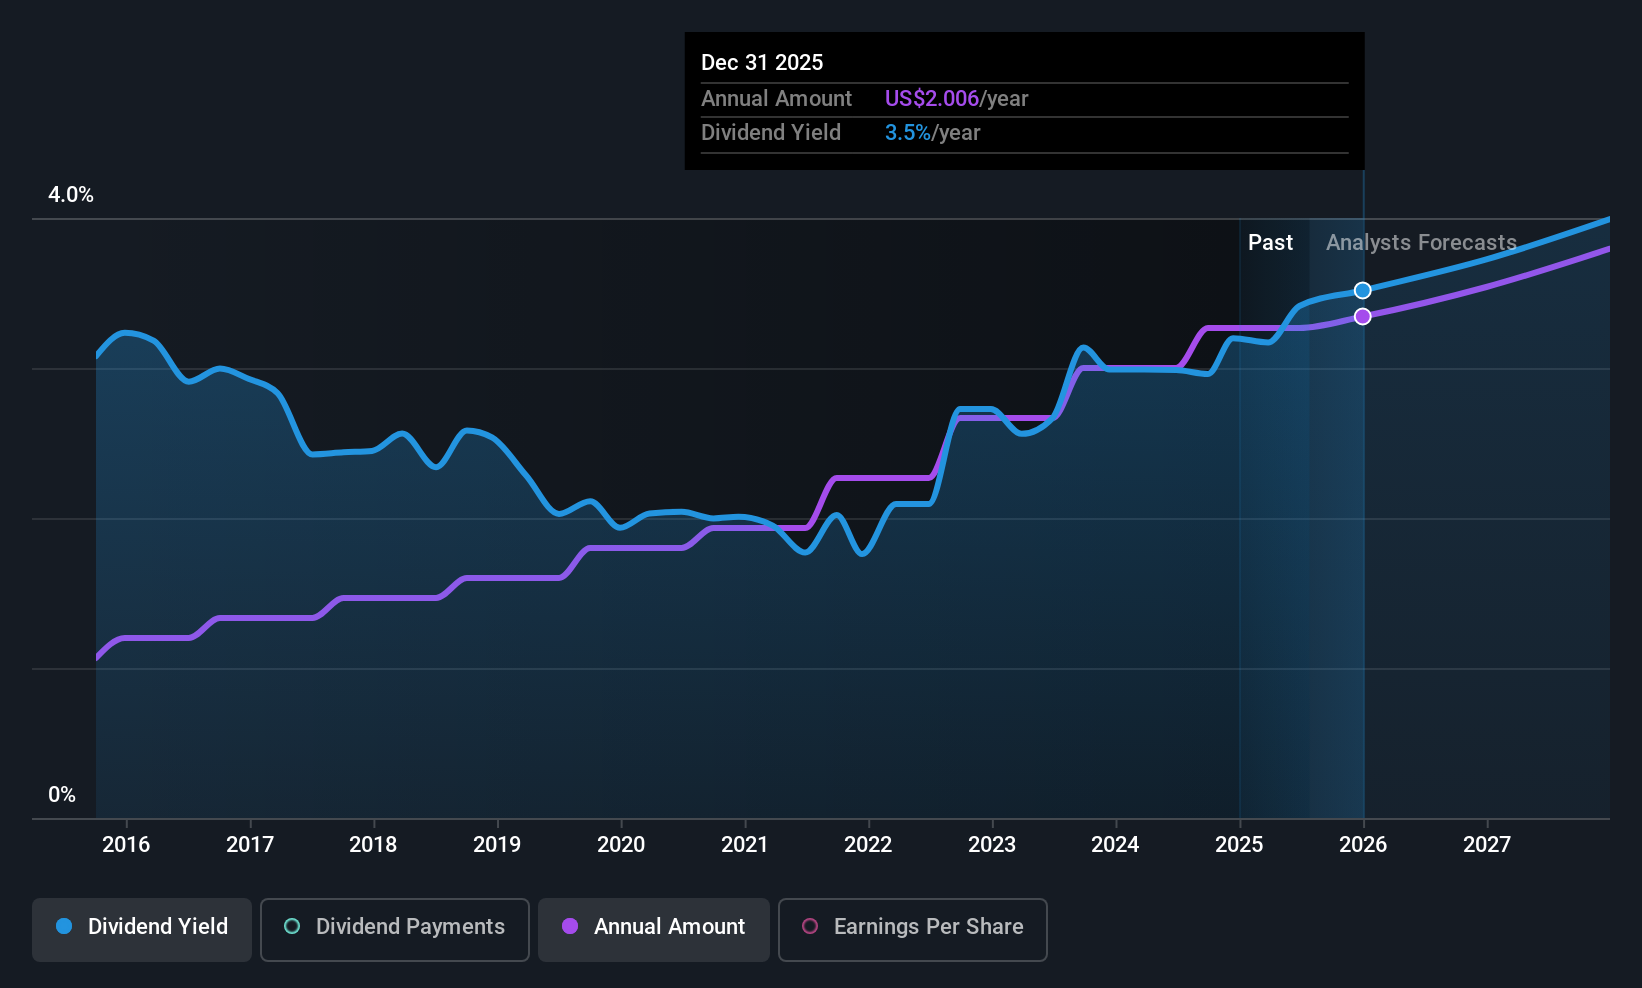Click the blue Dividend Yield data point marker
The width and height of the screenshot is (1642, 988).
point(1362,291)
